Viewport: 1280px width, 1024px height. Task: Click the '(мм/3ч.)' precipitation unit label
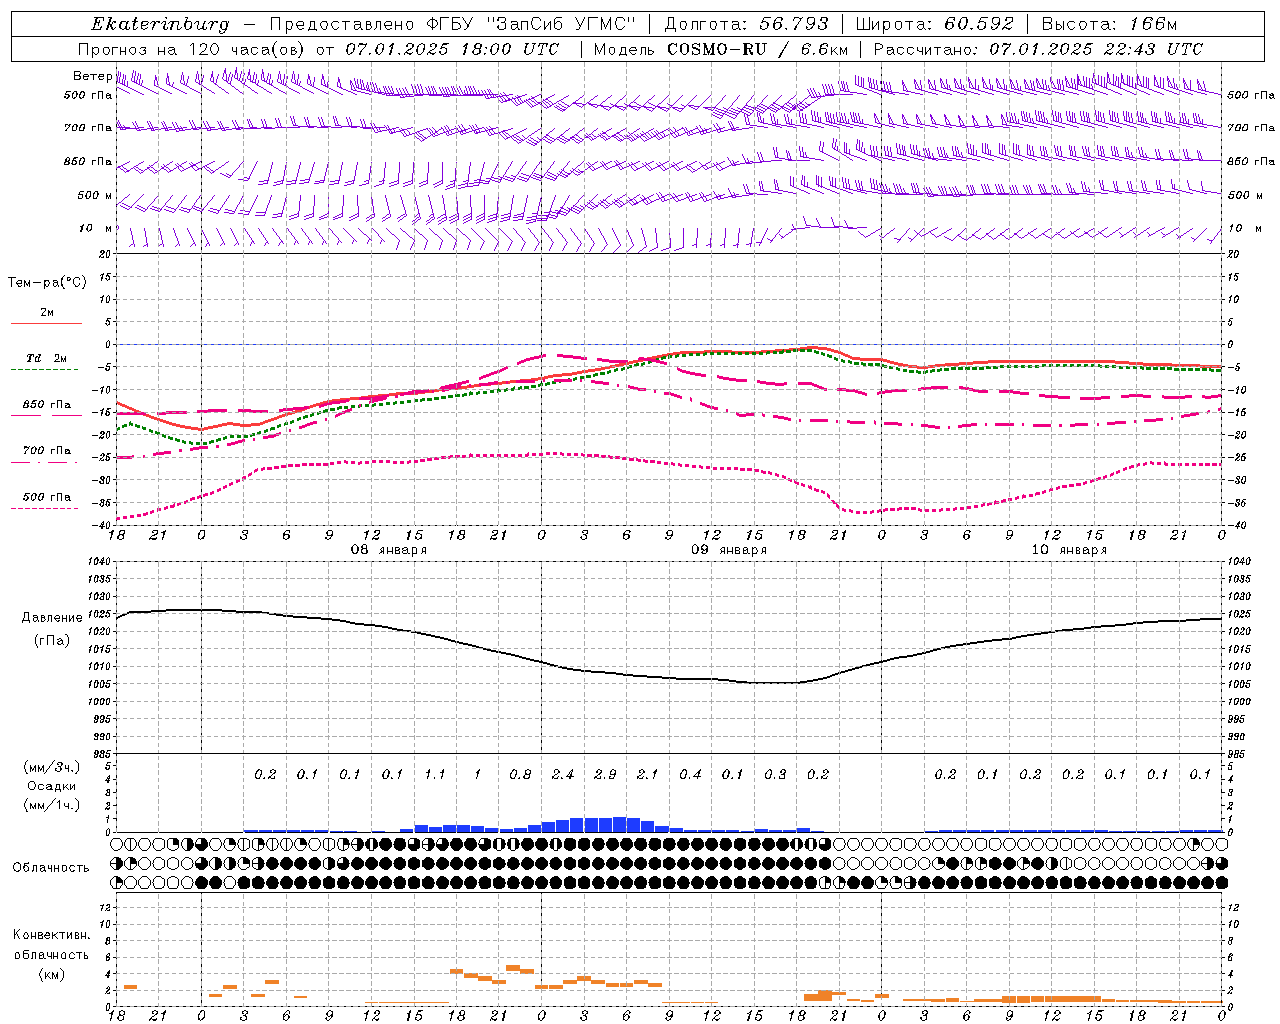tap(52, 767)
